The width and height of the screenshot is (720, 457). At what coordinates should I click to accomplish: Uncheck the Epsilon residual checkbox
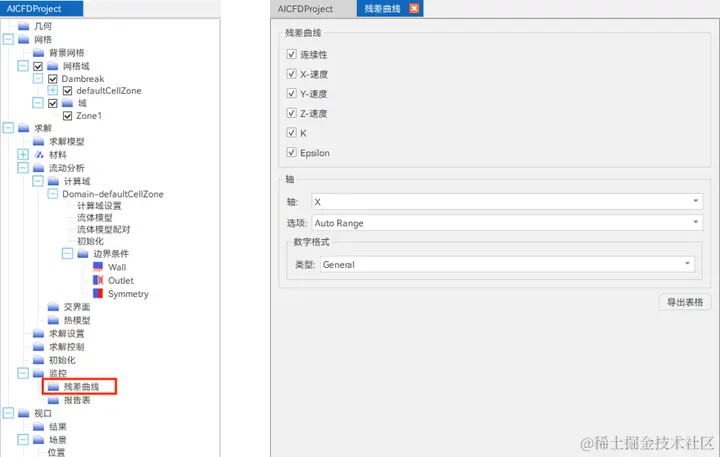(x=291, y=152)
